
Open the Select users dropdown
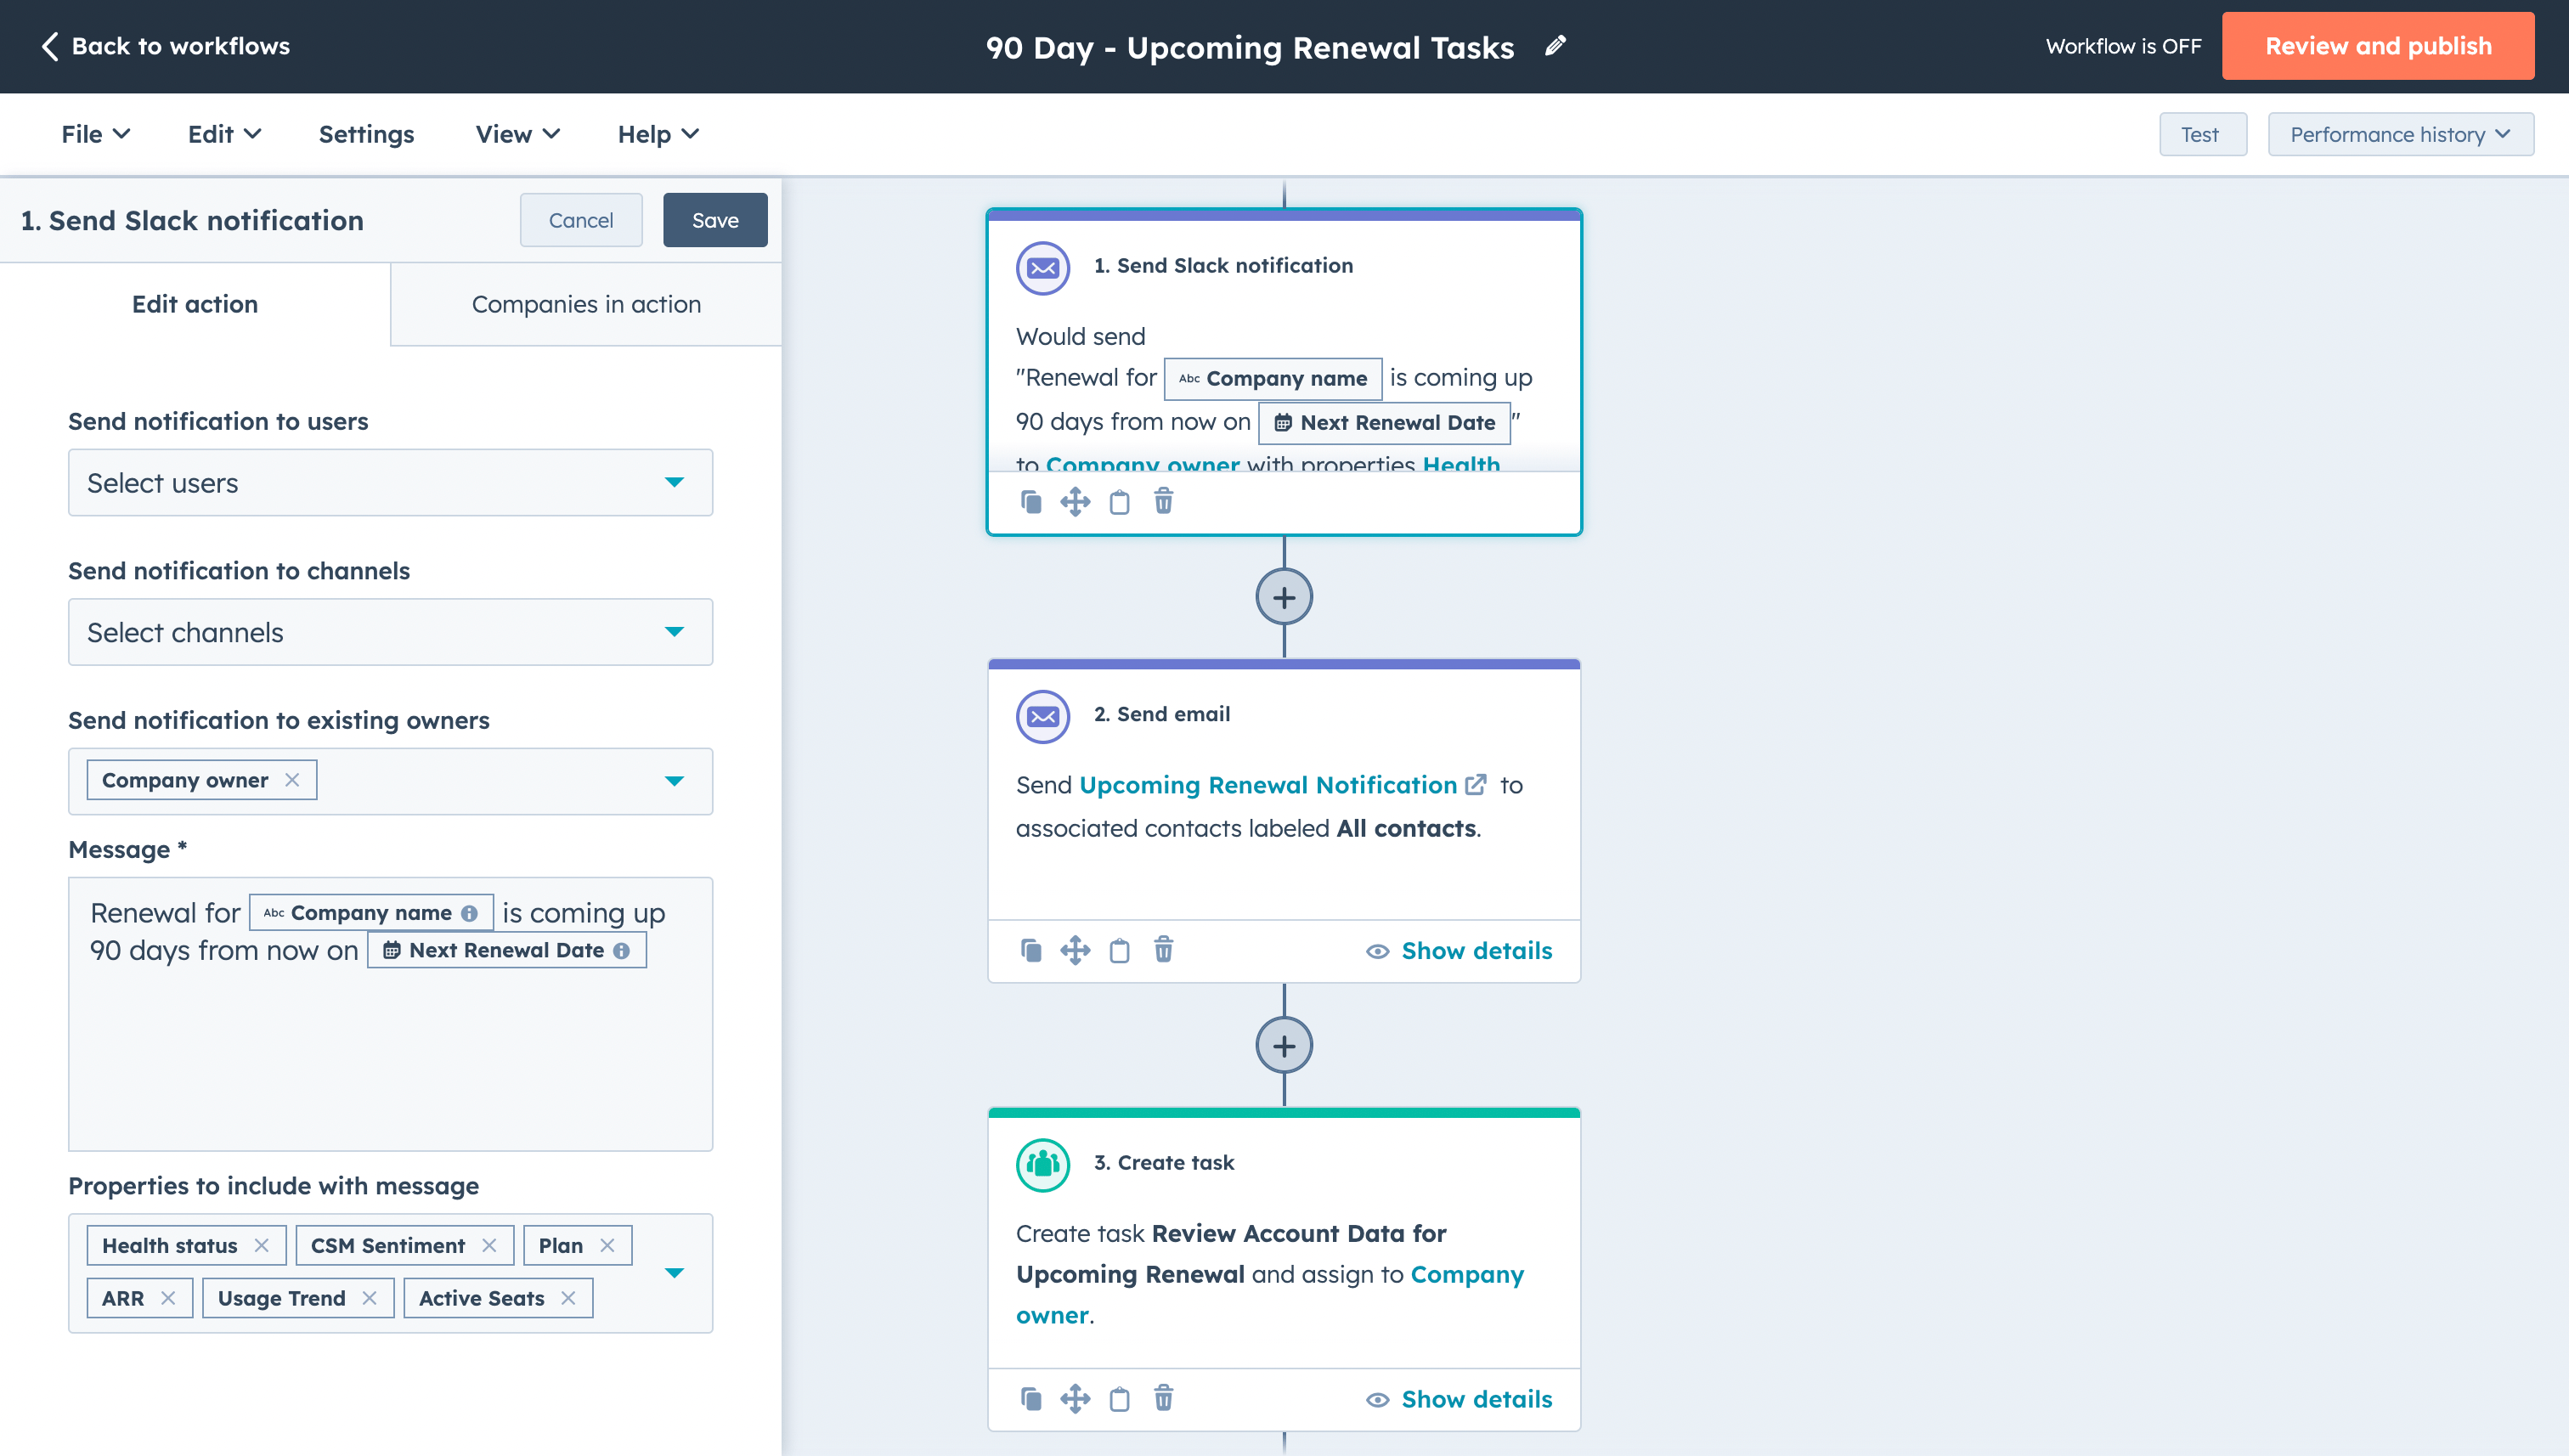(x=390, y=483)
